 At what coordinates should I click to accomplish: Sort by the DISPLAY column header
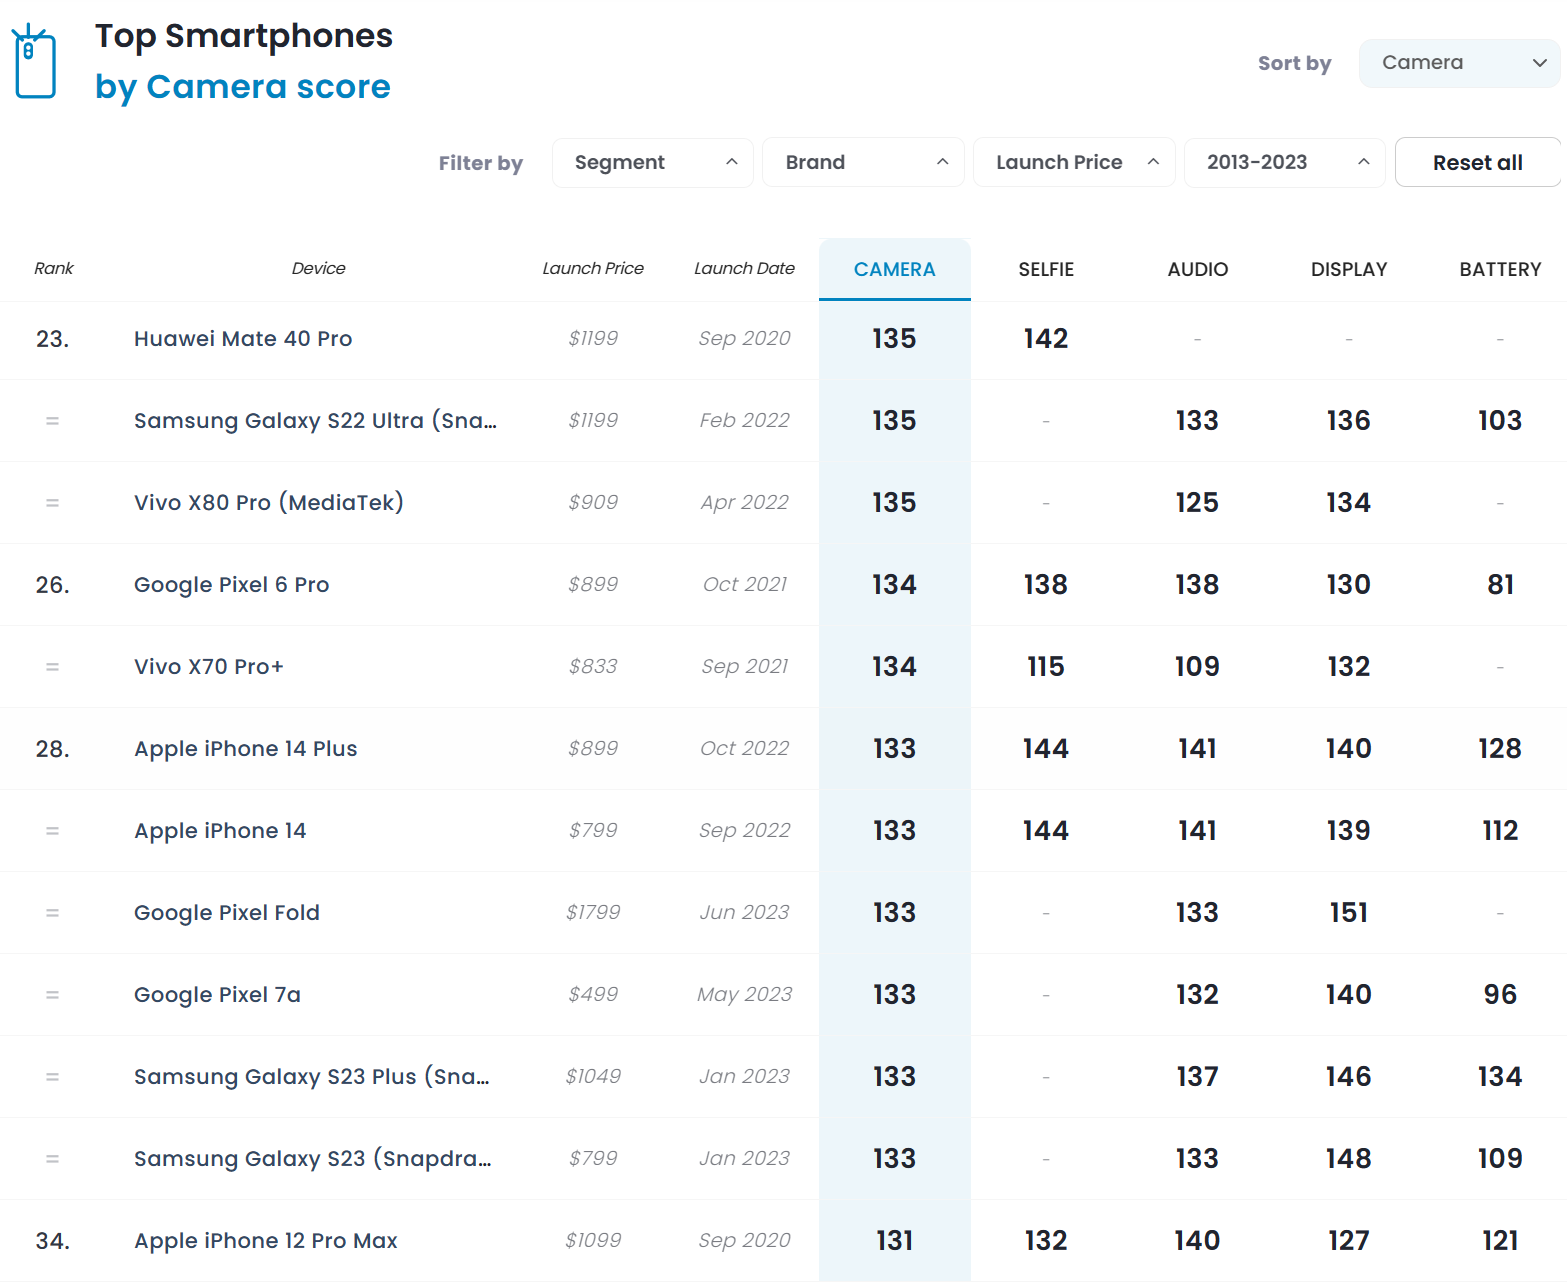coord(1348,269)
